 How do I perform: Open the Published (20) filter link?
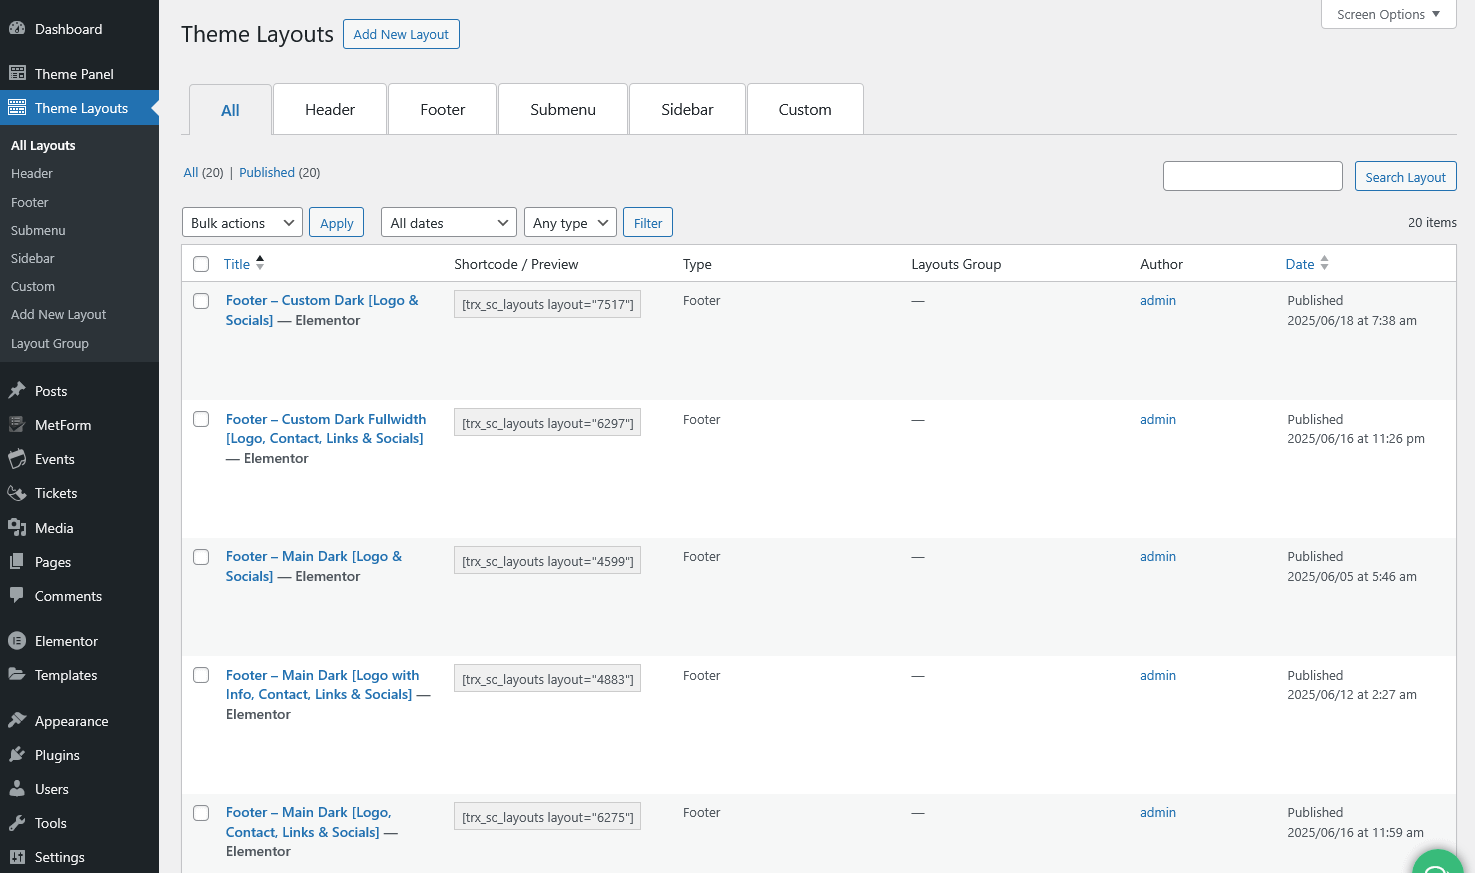coord(279,172)
